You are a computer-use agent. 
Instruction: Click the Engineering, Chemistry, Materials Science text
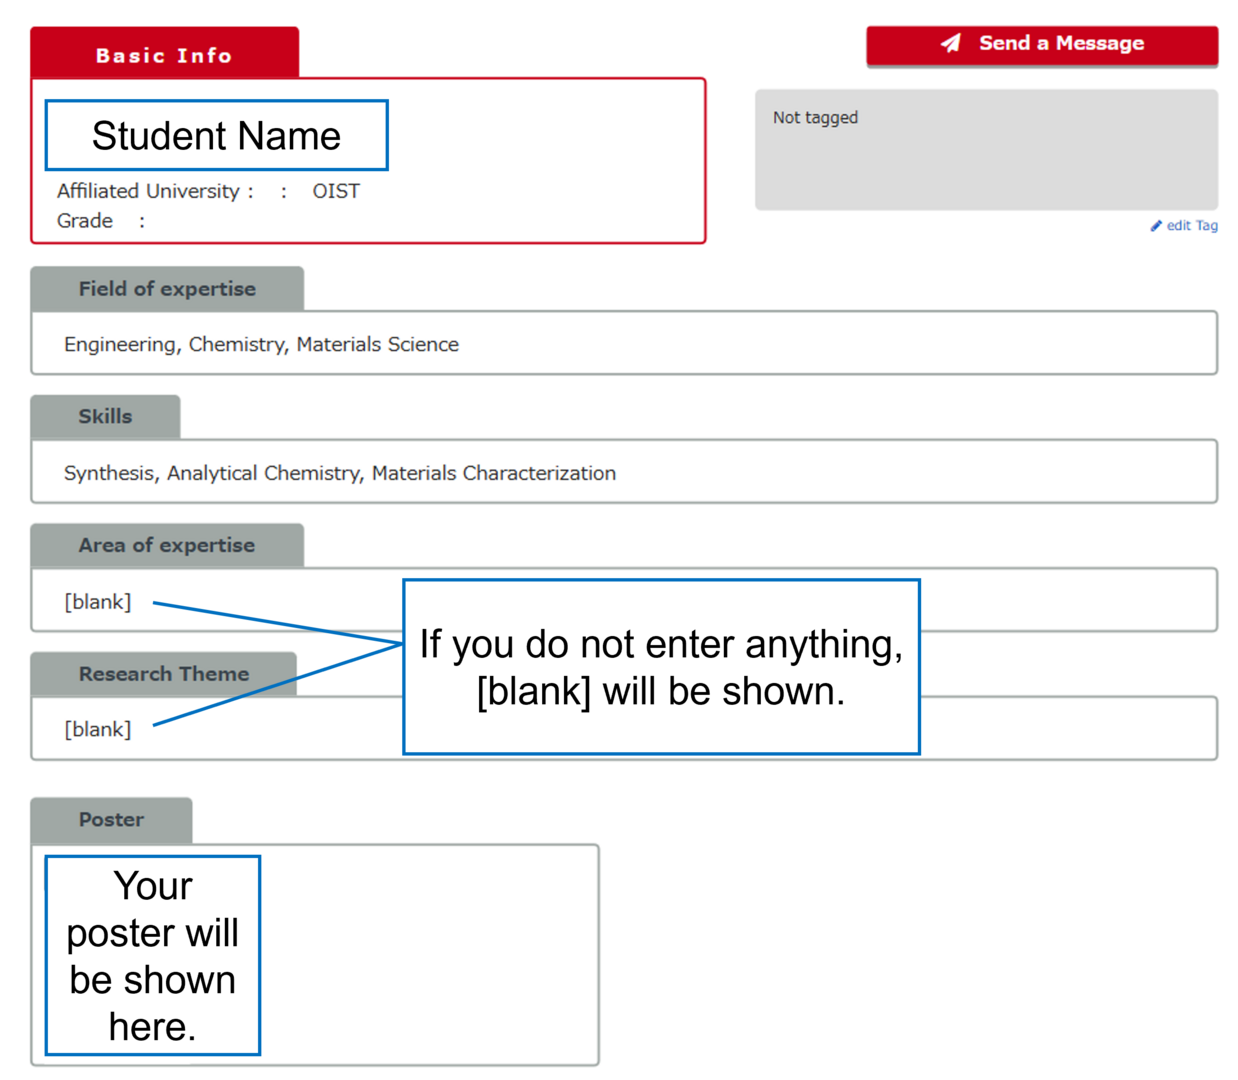[261, 345]
